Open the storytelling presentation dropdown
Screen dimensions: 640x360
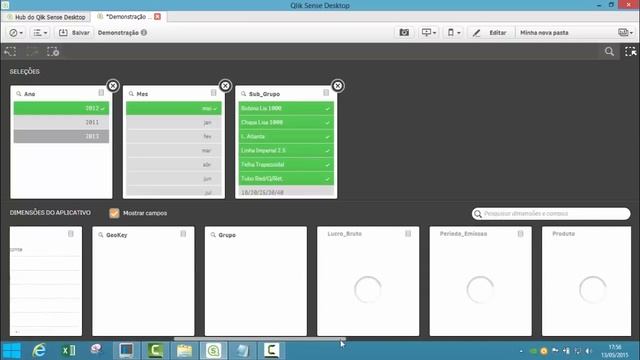click(428, 33)
